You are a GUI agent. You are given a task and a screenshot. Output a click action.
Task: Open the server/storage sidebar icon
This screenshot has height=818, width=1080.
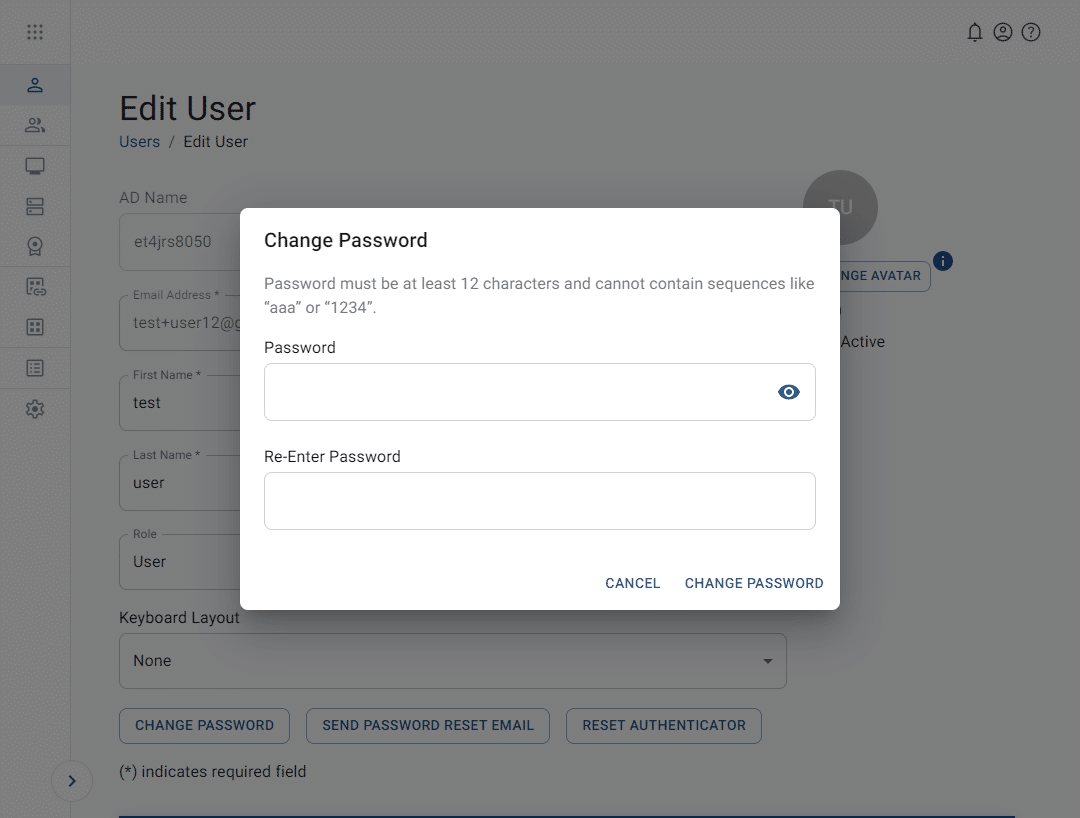pos(35,206)
